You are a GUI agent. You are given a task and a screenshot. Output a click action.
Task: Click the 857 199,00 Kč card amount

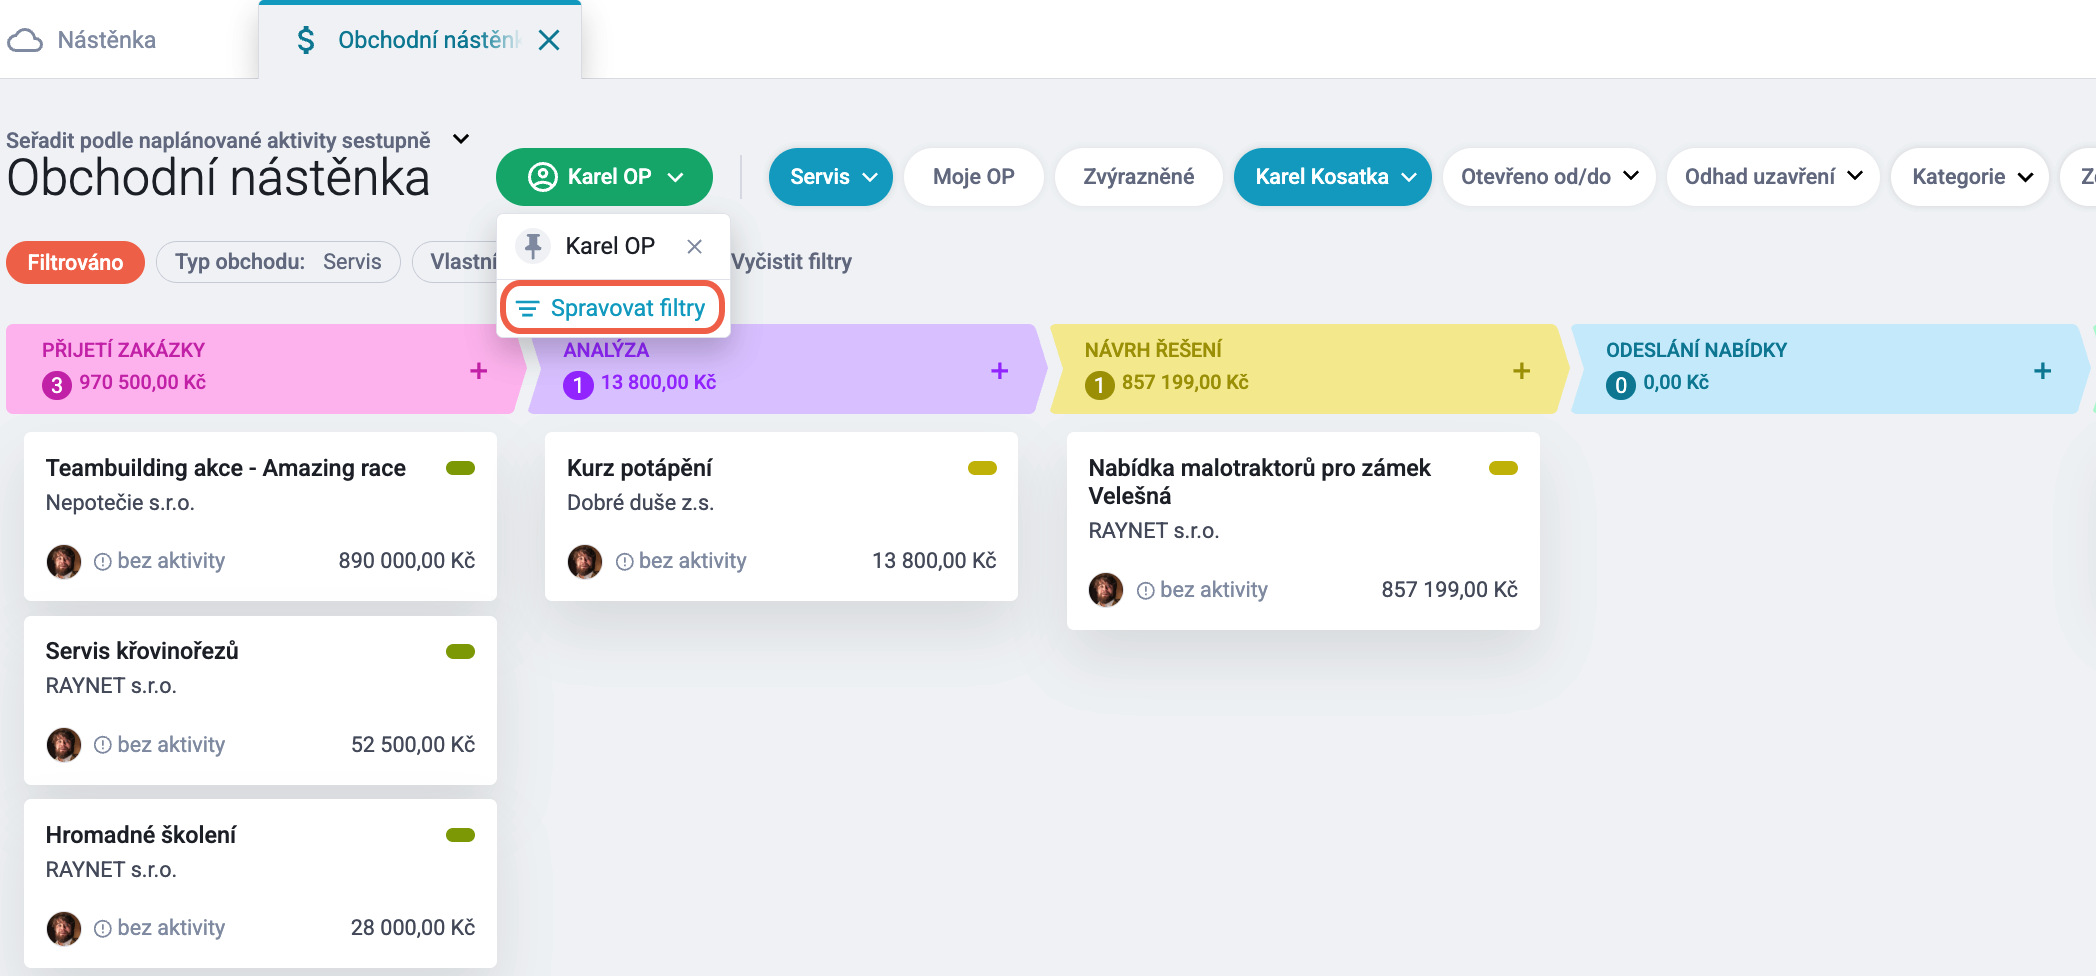coord(1450,590)
